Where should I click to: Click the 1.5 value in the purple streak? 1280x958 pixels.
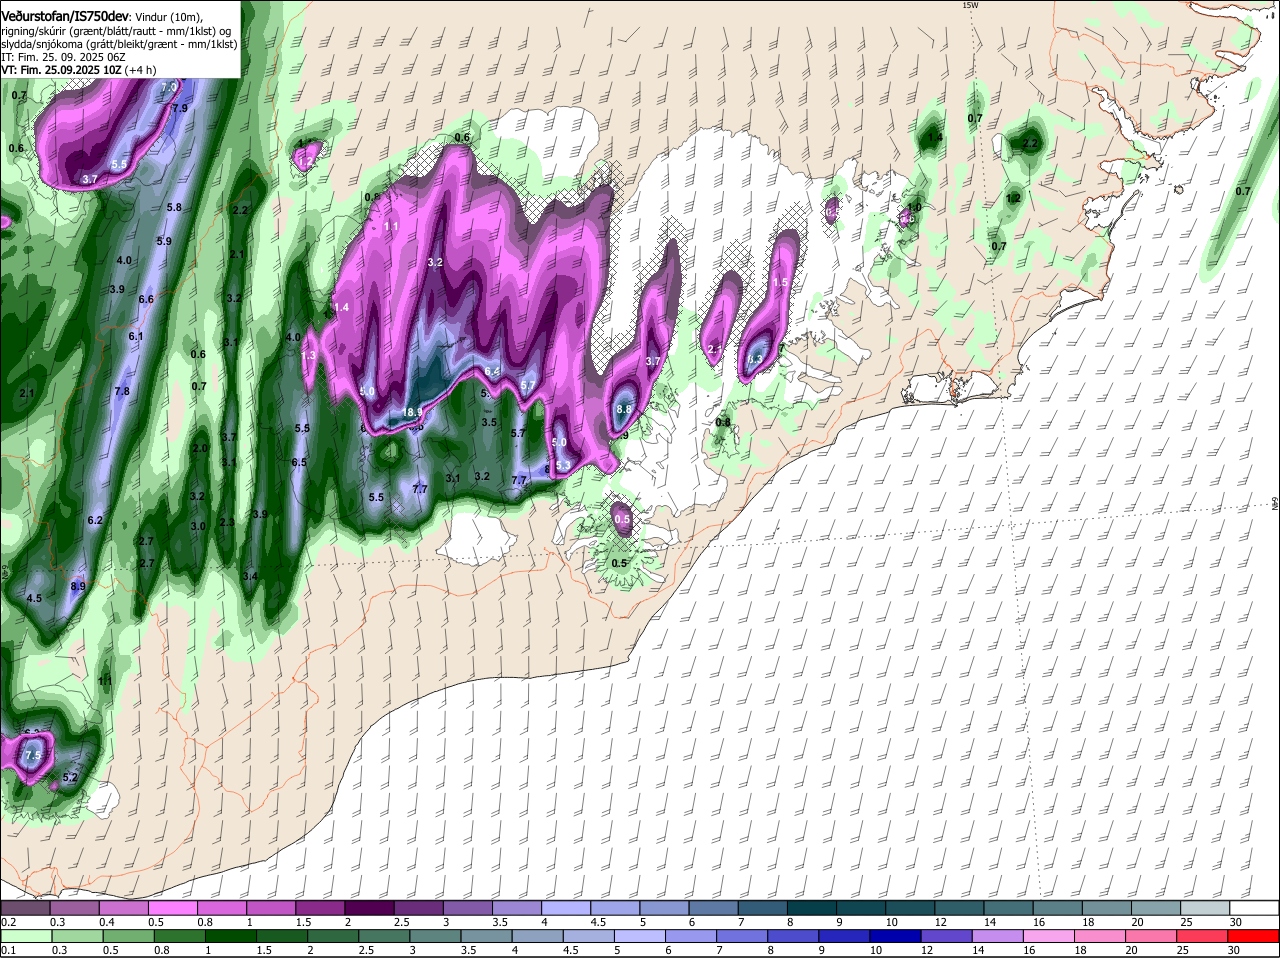click(781, 283)
